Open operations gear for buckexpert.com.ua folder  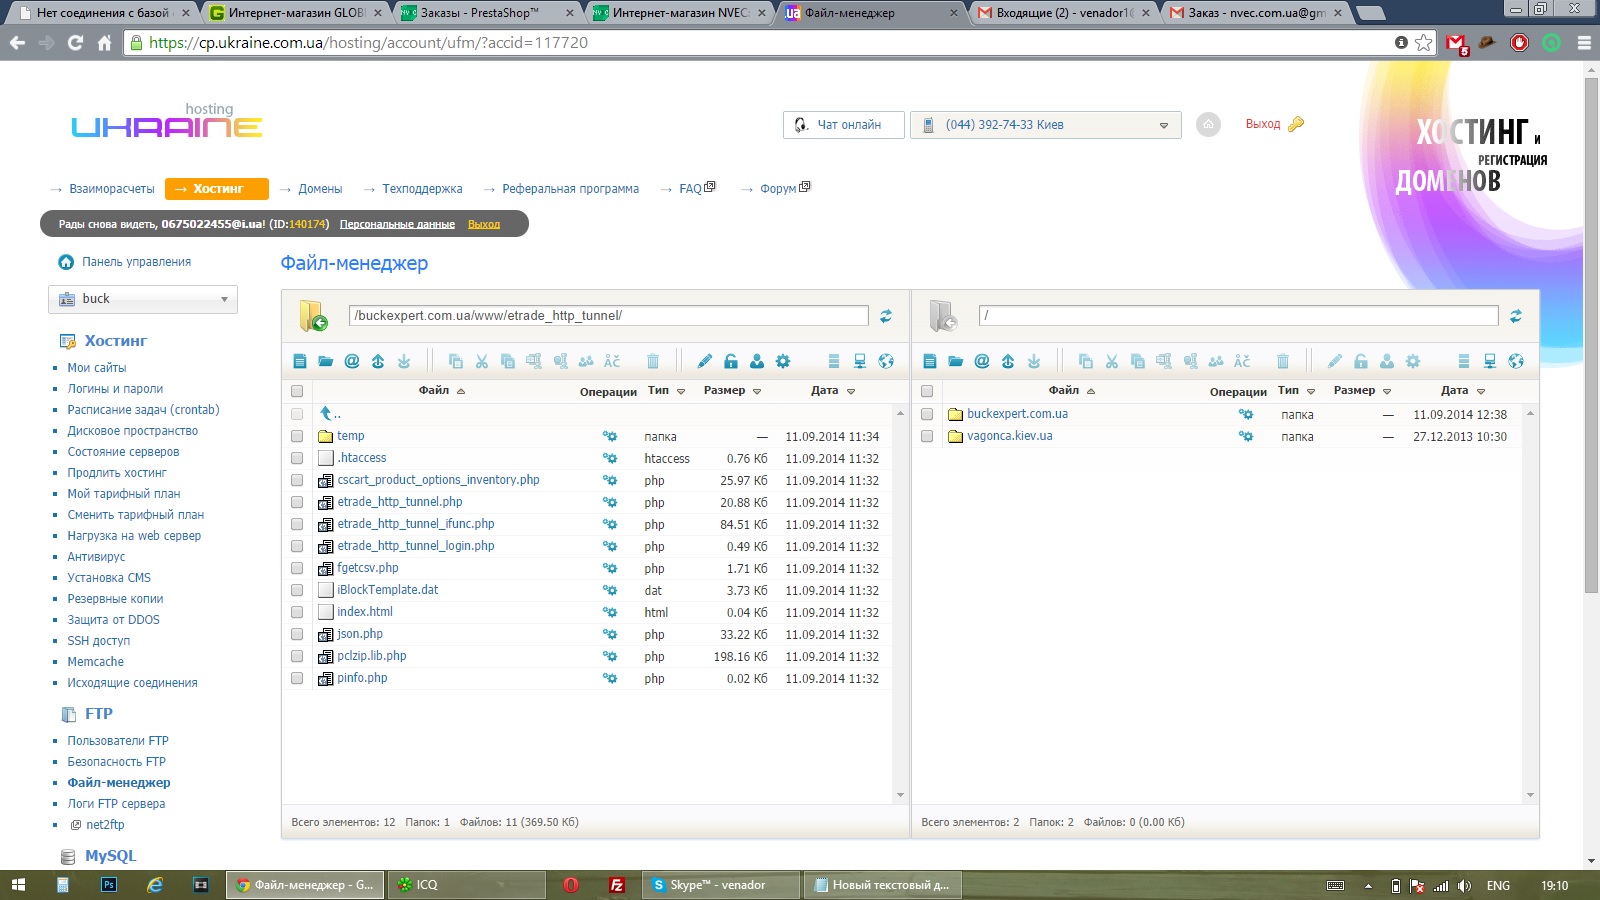[x=1246, y=414]
